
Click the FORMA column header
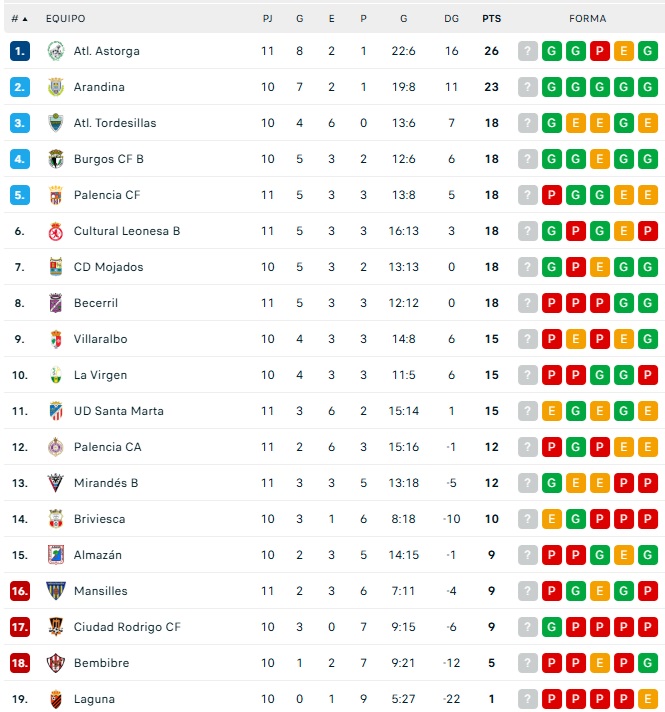pos(587,19)
